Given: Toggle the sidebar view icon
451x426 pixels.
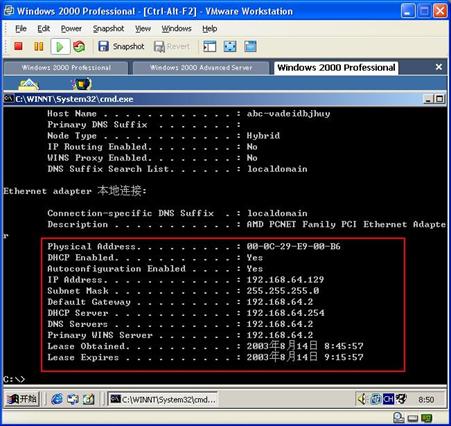Looking at the screenshot, I should click(x=210, y=46).
